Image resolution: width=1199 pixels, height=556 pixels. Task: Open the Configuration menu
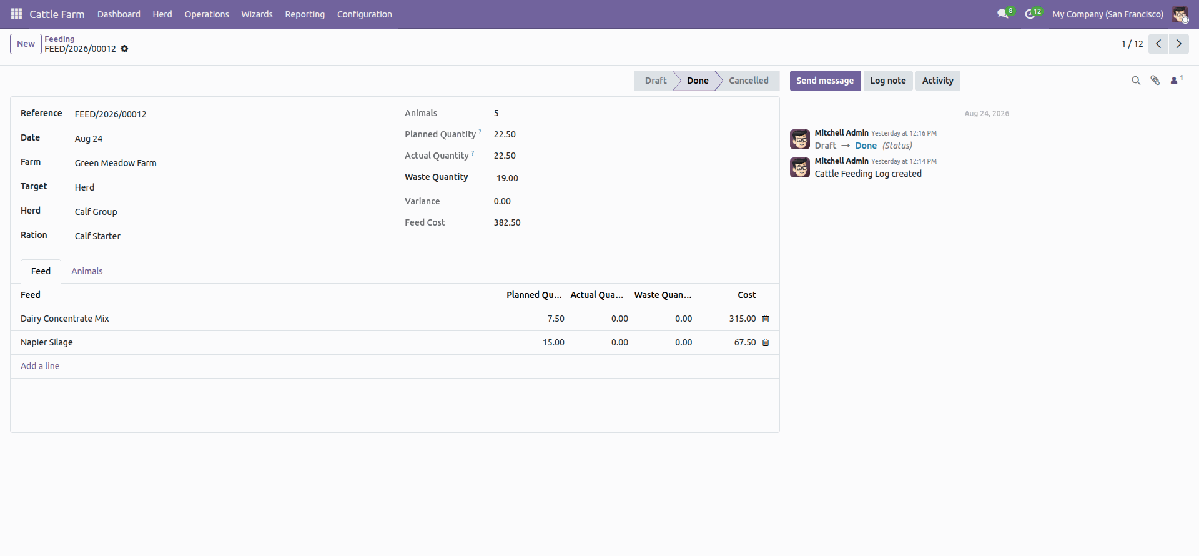(x=365, y=14)
